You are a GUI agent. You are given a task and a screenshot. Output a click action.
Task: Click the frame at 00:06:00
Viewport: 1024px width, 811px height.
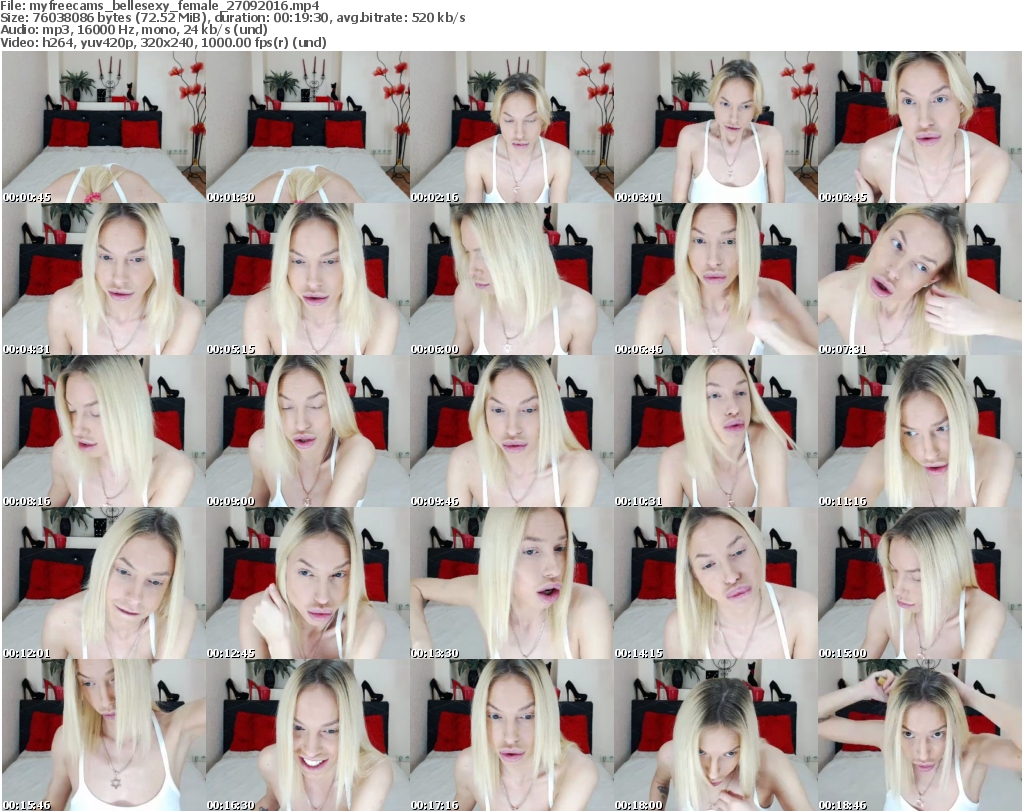click(512, 279)
